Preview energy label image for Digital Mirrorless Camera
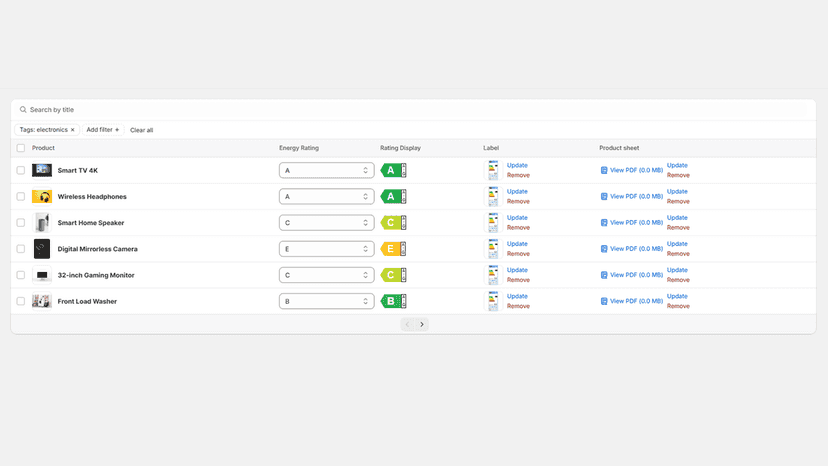This screenshot has width=828, height=466. (493, 249)
